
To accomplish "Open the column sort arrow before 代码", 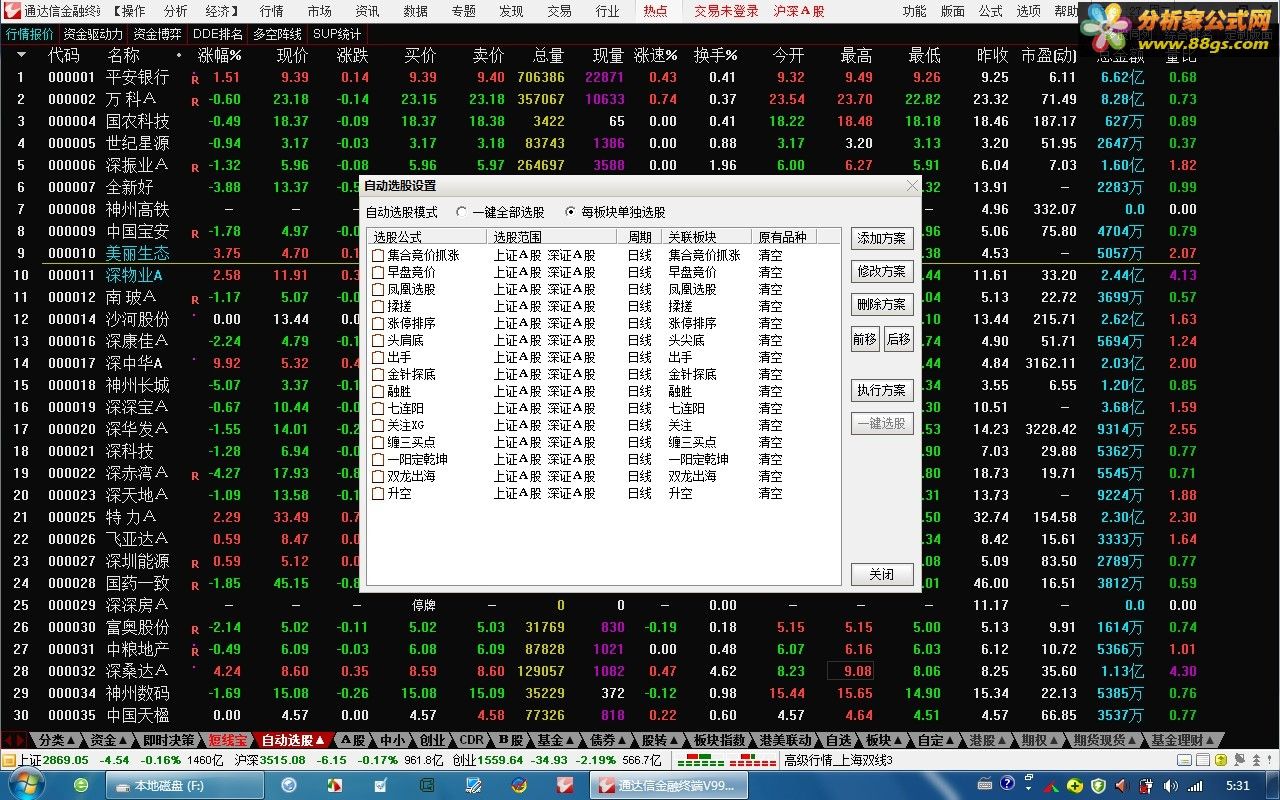I will coord(22,56).
